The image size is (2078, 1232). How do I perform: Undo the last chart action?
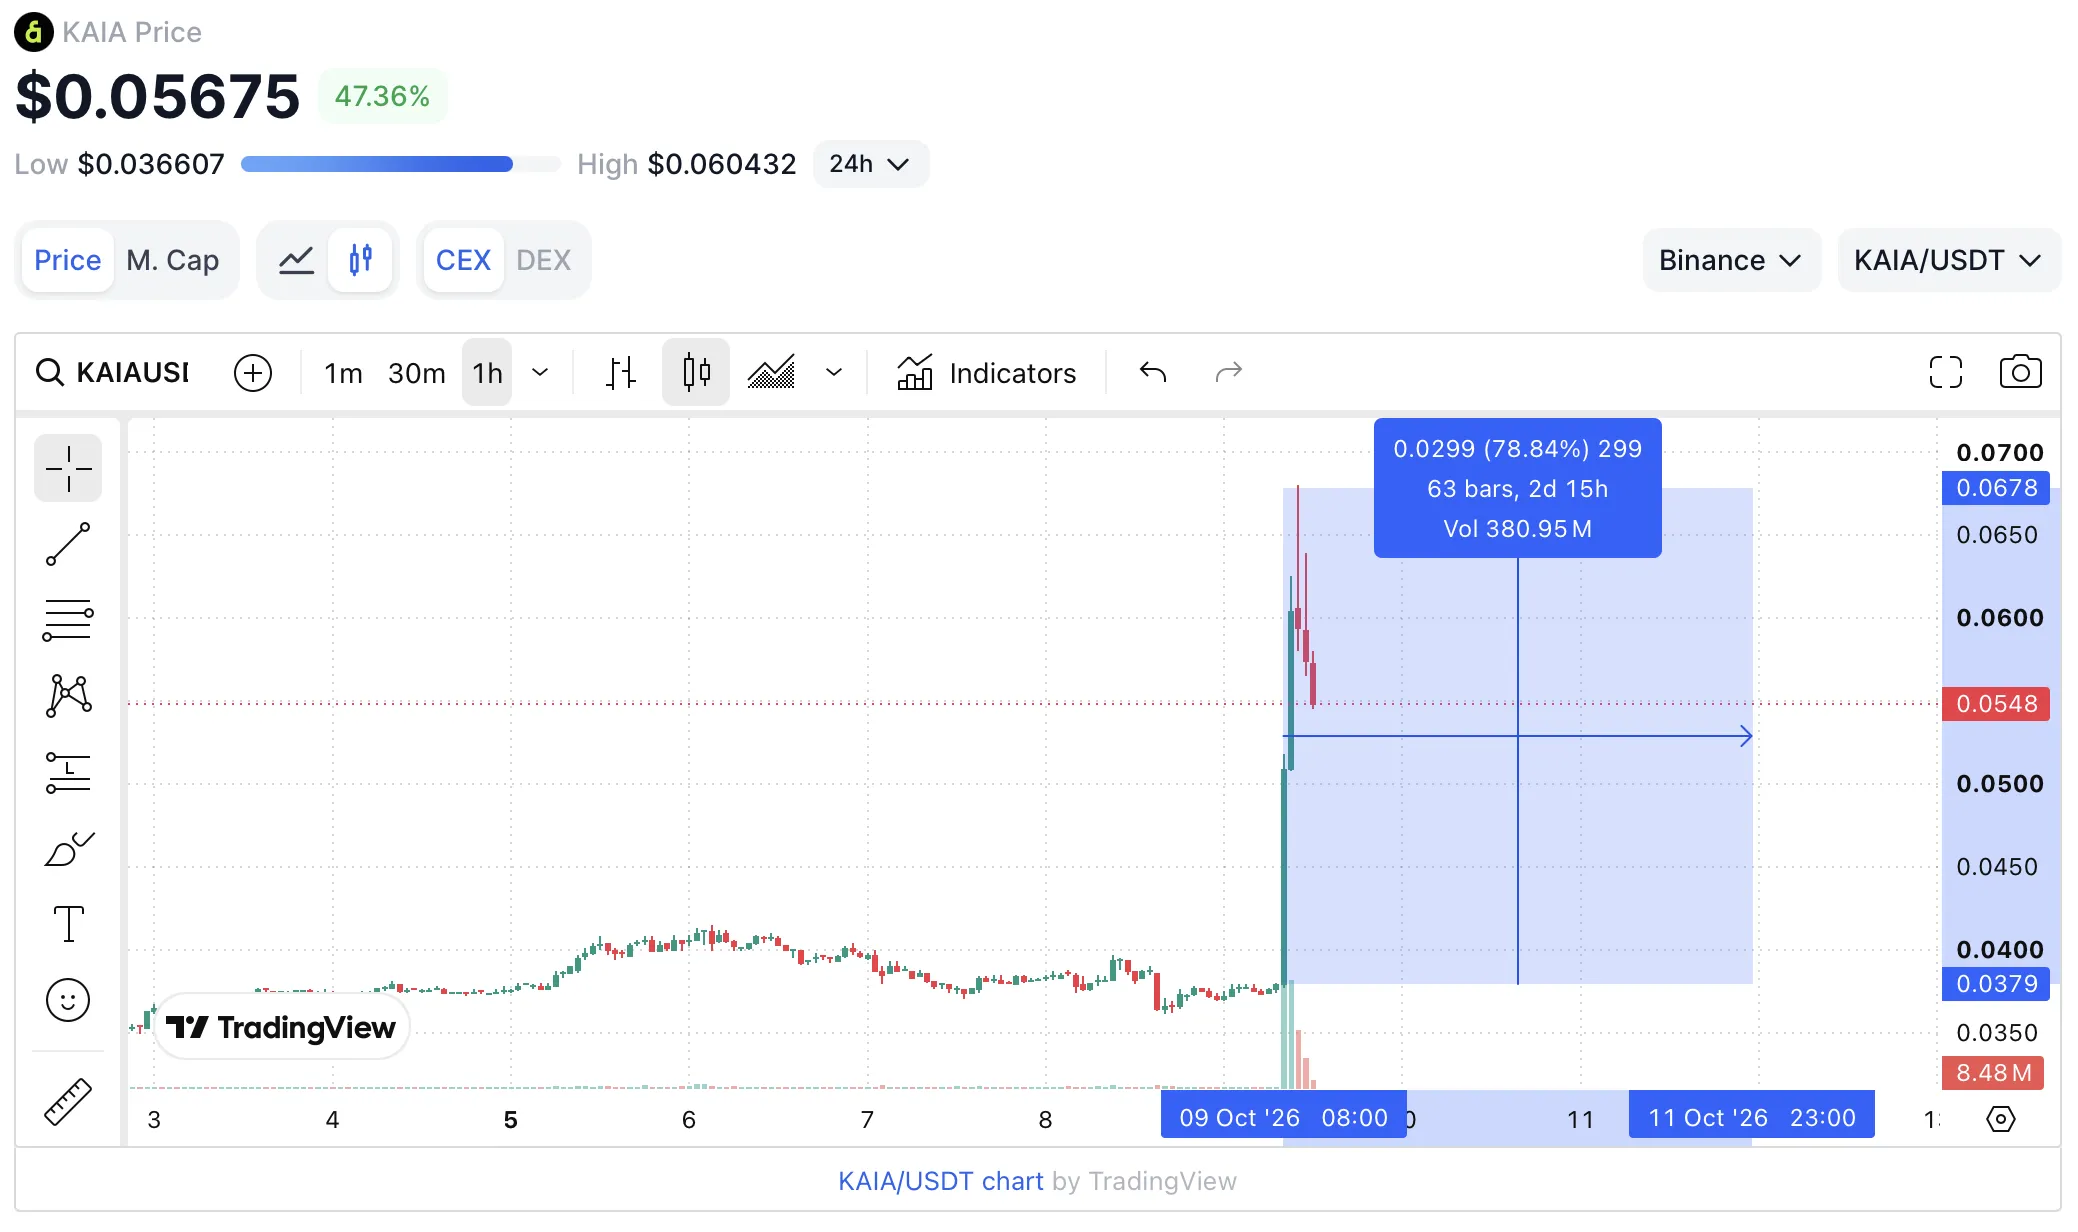tap(1153, 373)
